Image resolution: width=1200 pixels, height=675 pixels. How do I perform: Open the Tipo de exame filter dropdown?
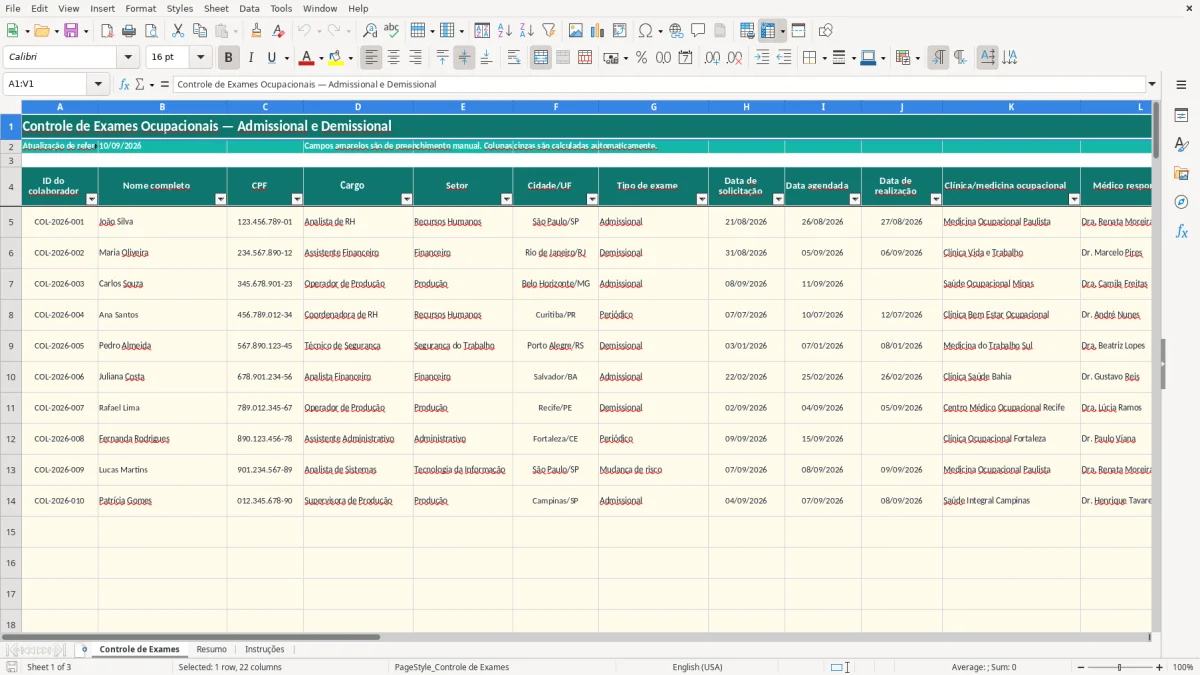point(701,199)
